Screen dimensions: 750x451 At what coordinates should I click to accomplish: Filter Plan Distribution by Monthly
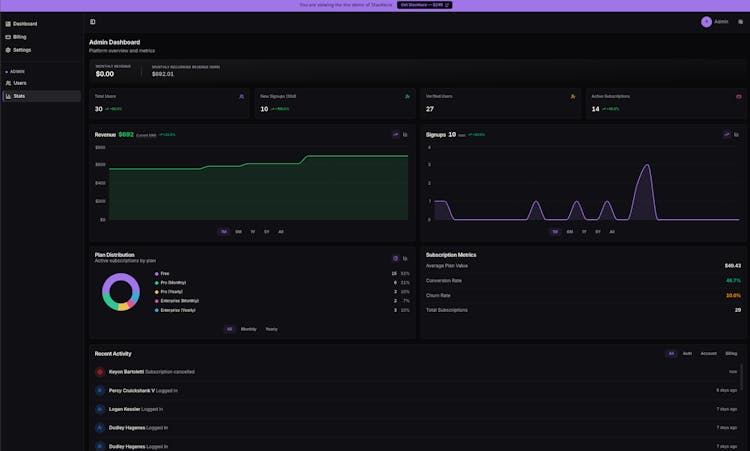click(248, 329)
